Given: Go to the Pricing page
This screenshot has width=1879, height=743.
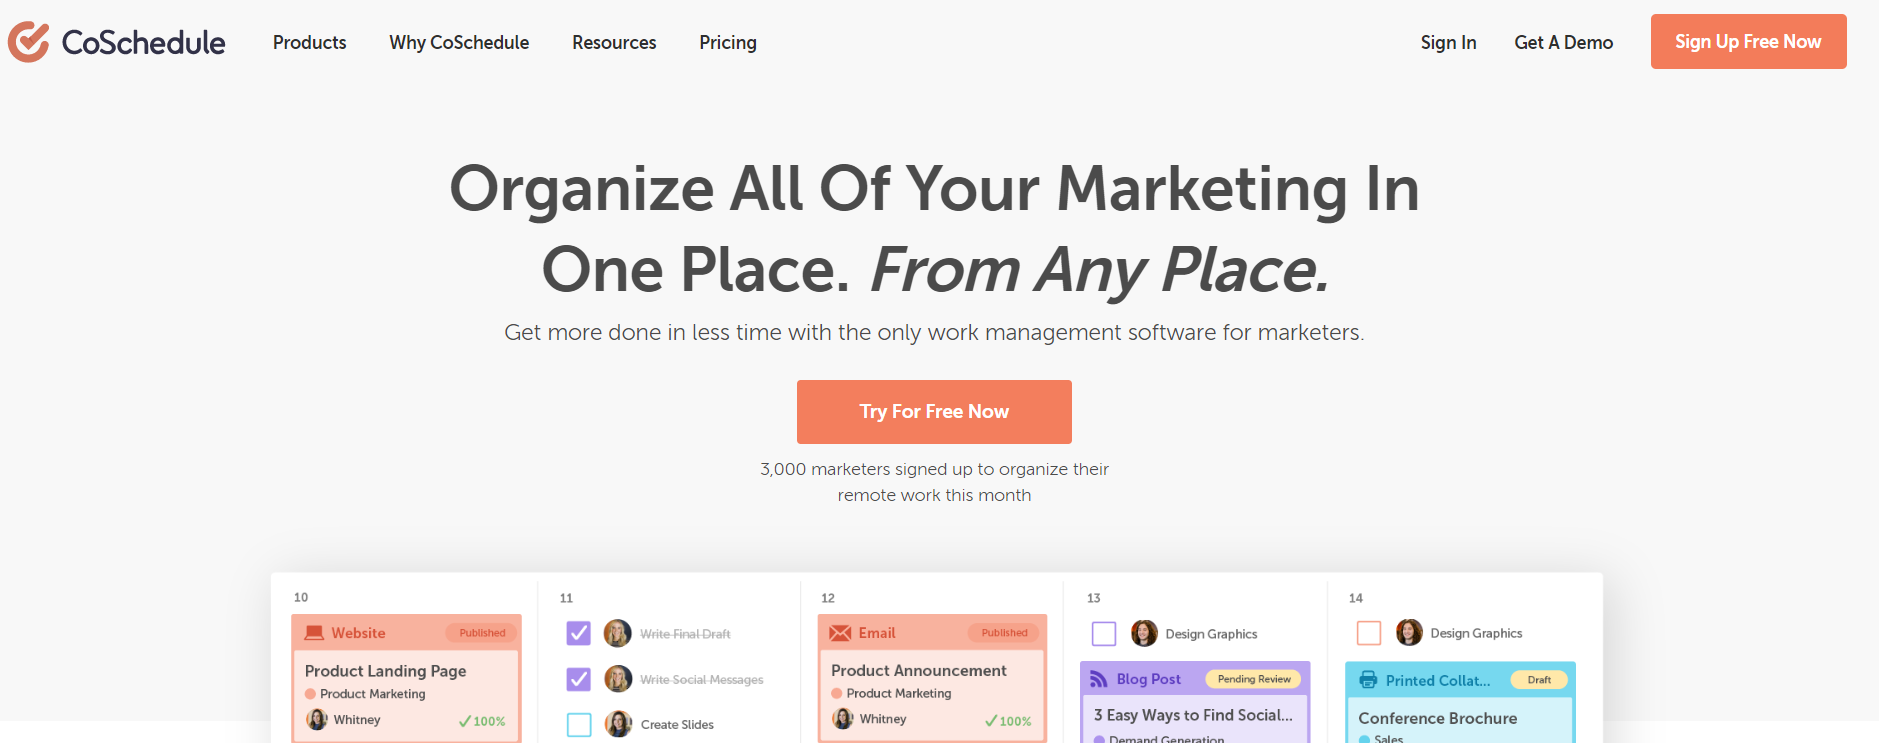Looking at the screenshot, I should [x=727, y=42].
